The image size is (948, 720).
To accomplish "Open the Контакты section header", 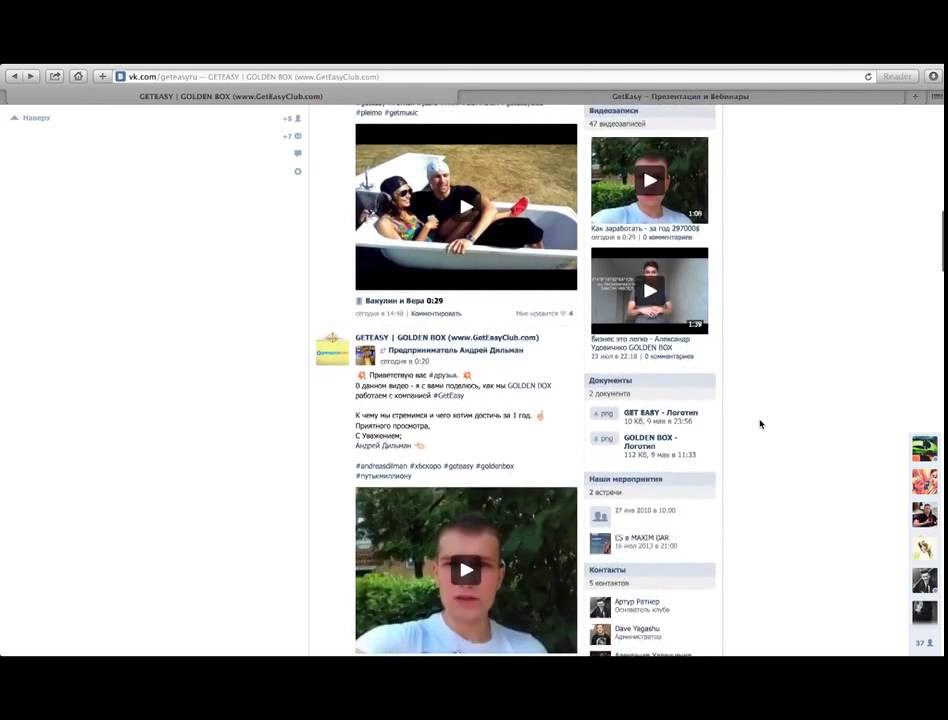I will (x=650, y=570).
